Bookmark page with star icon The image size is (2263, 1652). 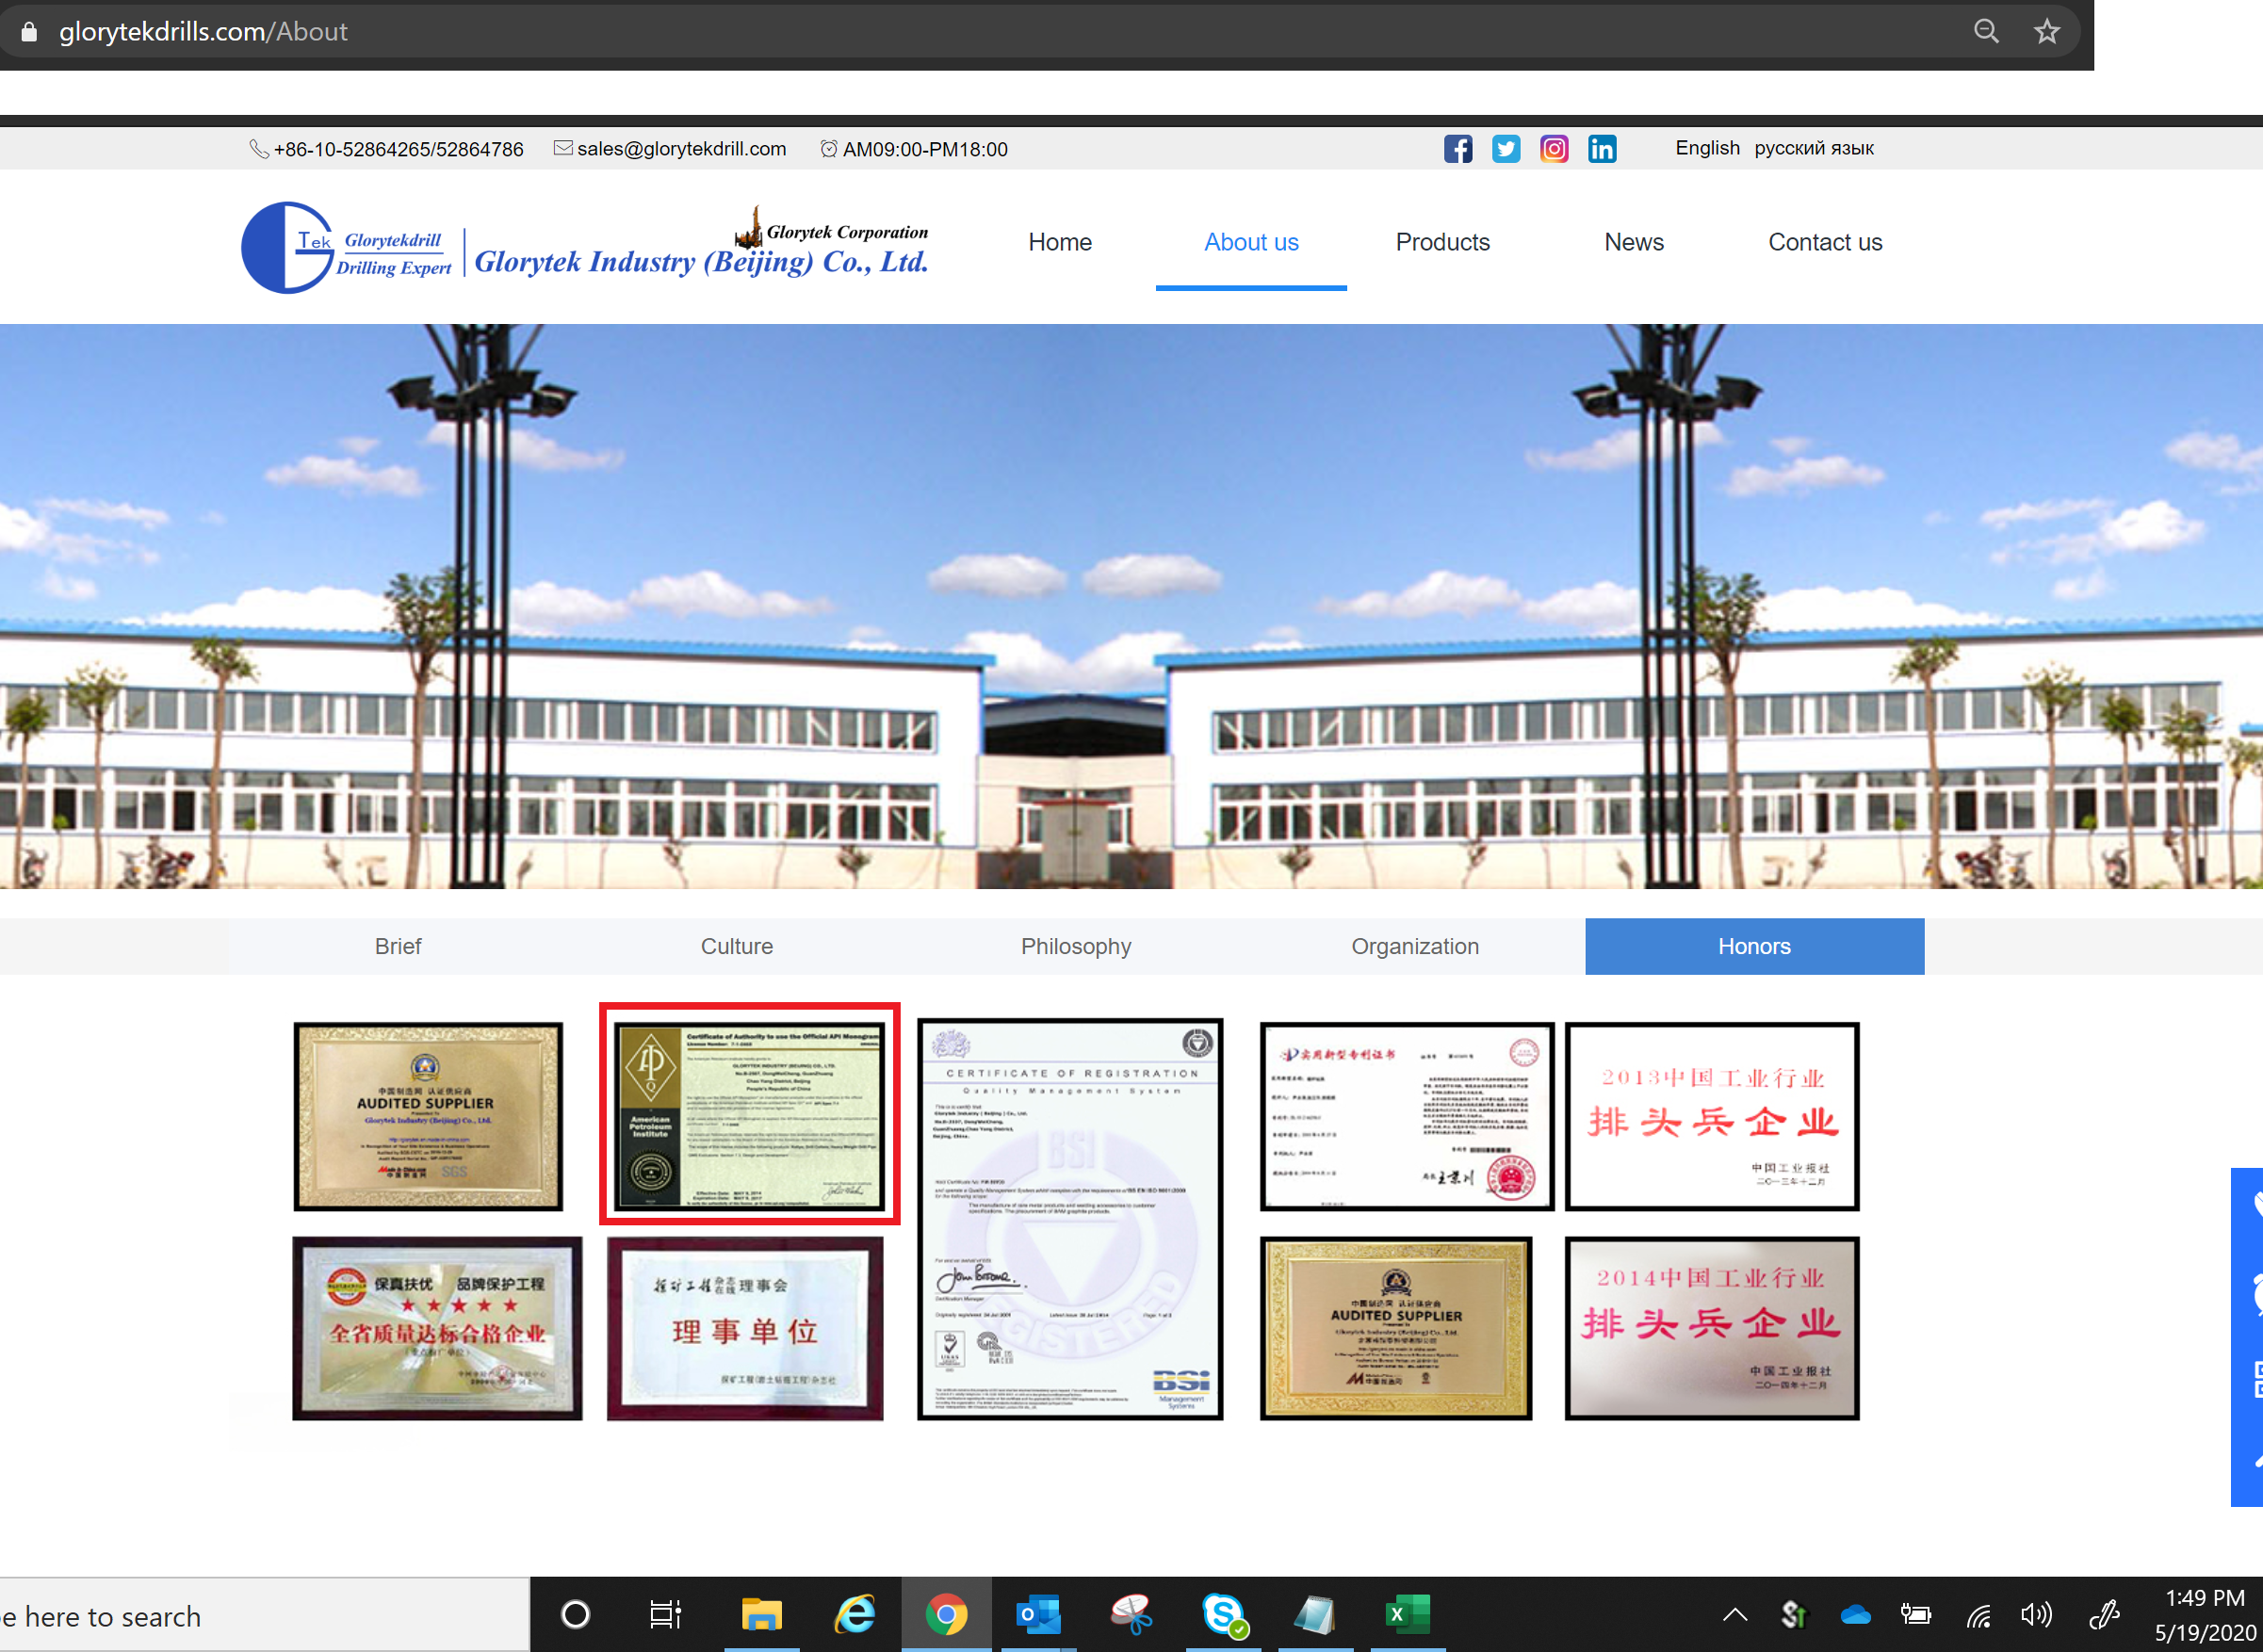[2046, 32]
